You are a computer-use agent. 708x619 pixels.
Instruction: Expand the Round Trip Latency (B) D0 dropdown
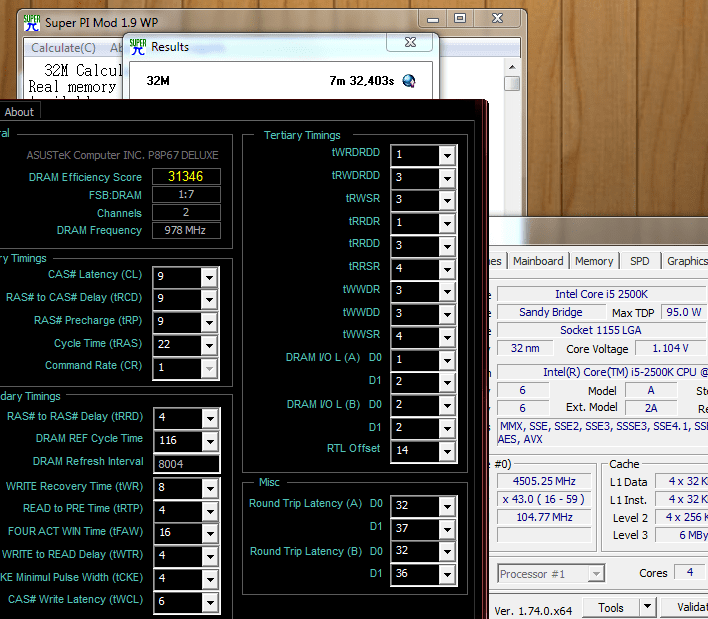[x=447, y=552]
